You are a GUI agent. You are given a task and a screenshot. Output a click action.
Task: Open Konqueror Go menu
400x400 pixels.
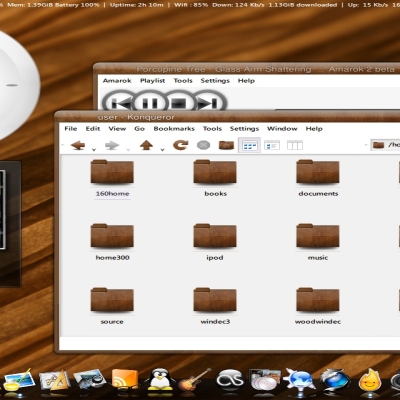tap(139, 129)
